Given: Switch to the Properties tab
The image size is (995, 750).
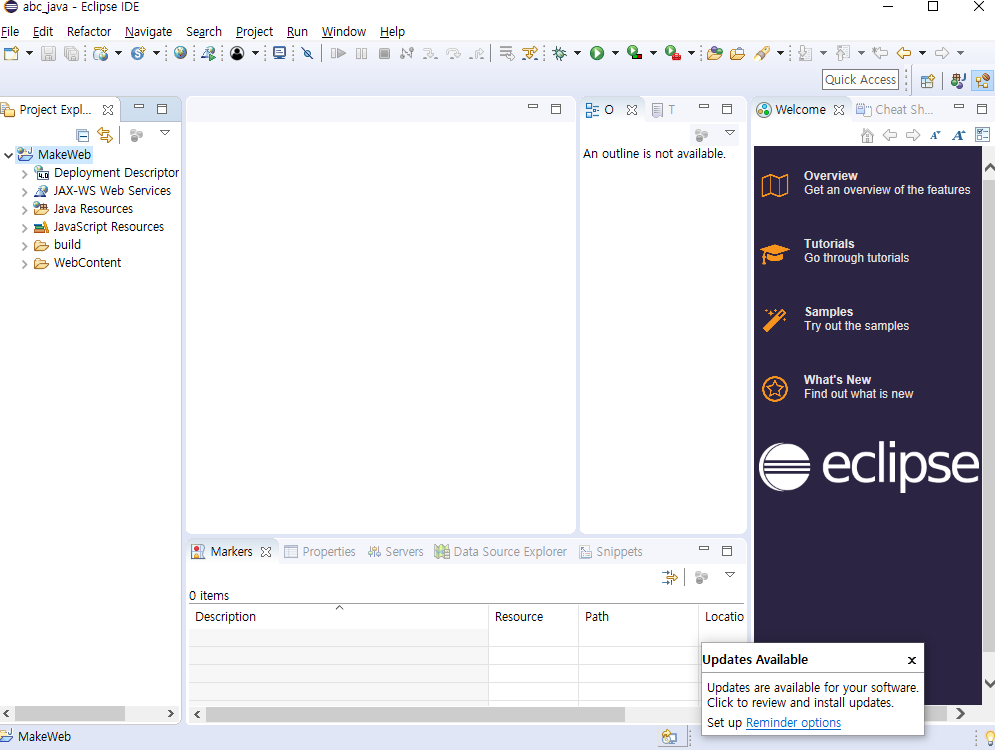Looking at the screenshot, I should pos(320,552).
